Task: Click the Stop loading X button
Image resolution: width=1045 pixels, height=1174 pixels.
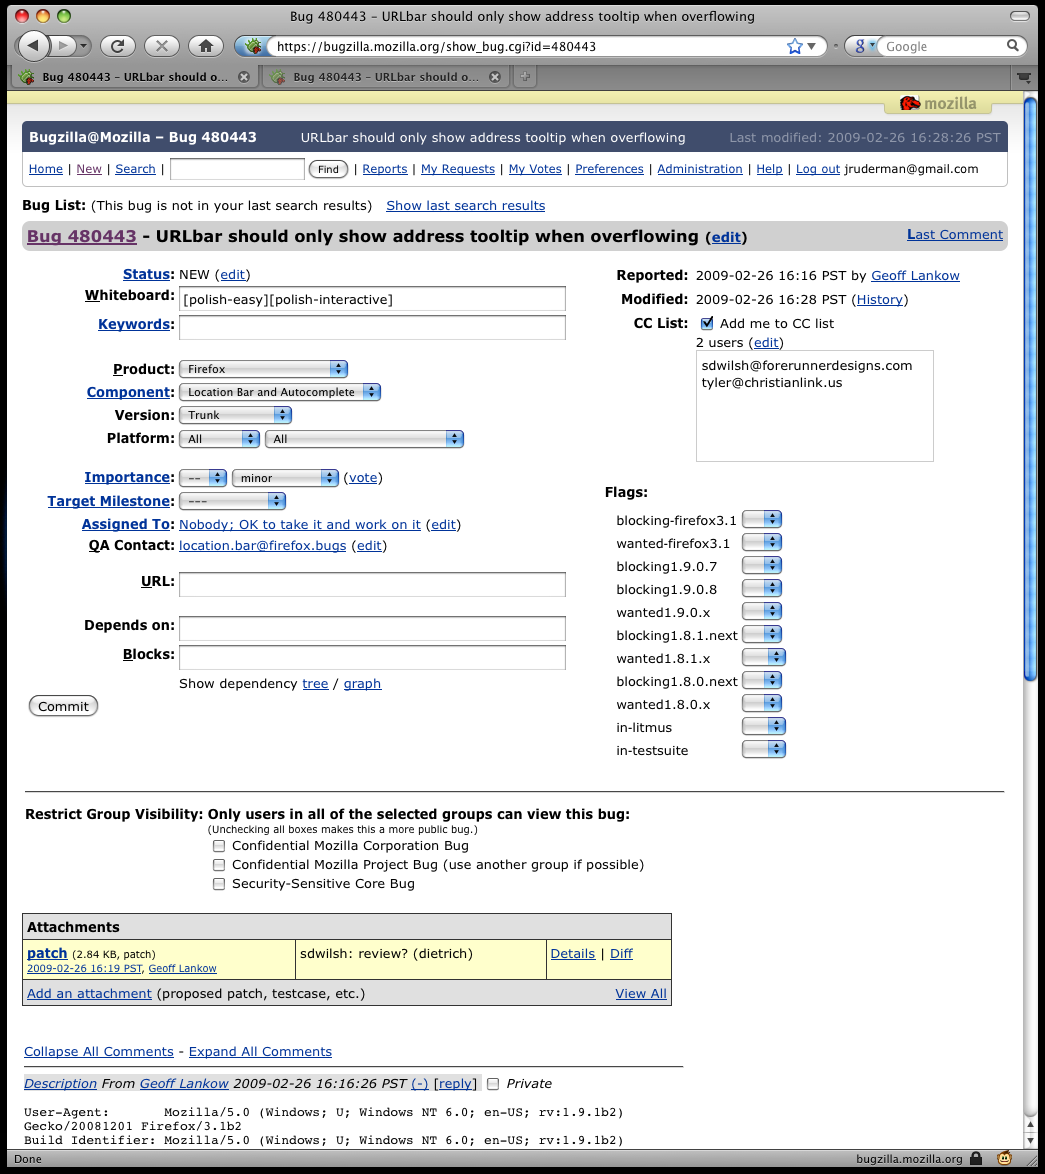Action: tap(162, 46)
